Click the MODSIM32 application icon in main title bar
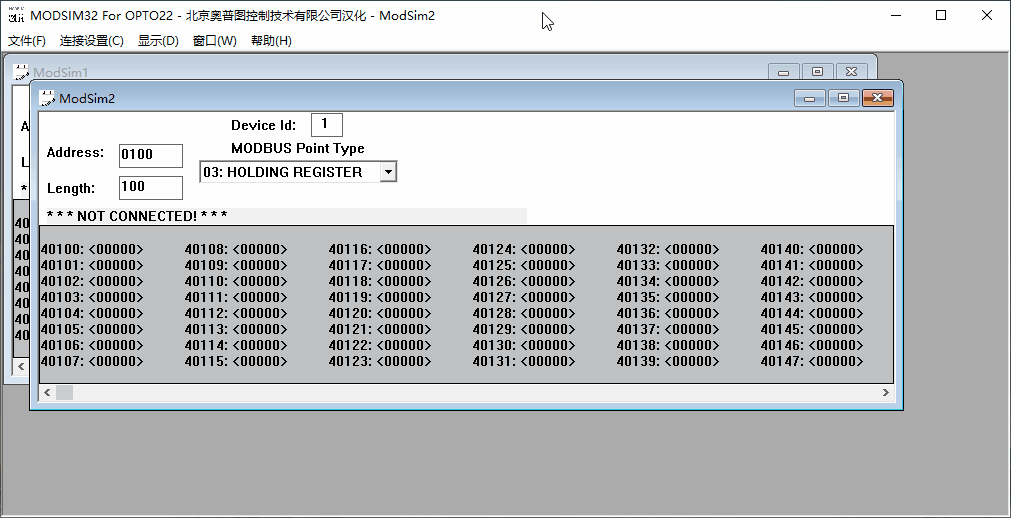Screen dimensions: 1011x518 pos(16,15)
